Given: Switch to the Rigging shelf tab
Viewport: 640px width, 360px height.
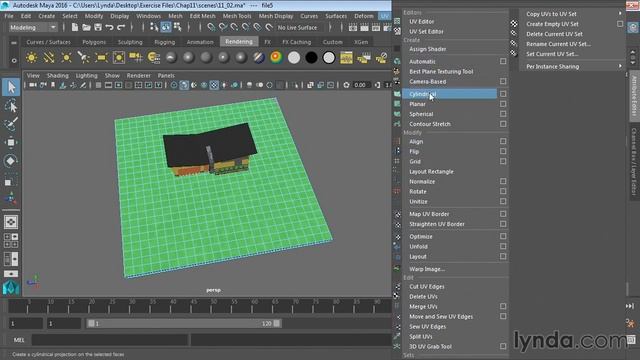Looking at the screenshot, I should [x=164, y=42].
